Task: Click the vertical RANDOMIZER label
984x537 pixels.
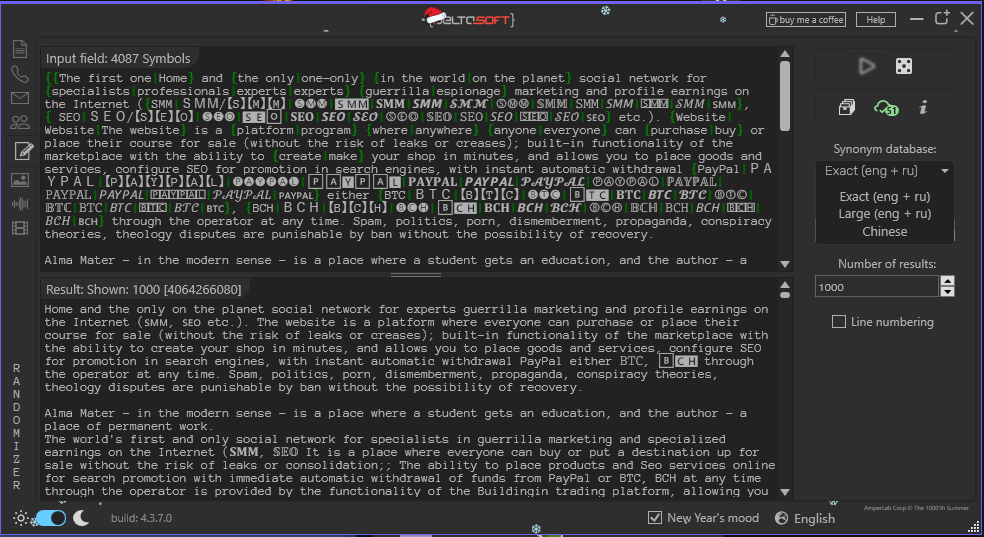Action: tap(17, 427)
